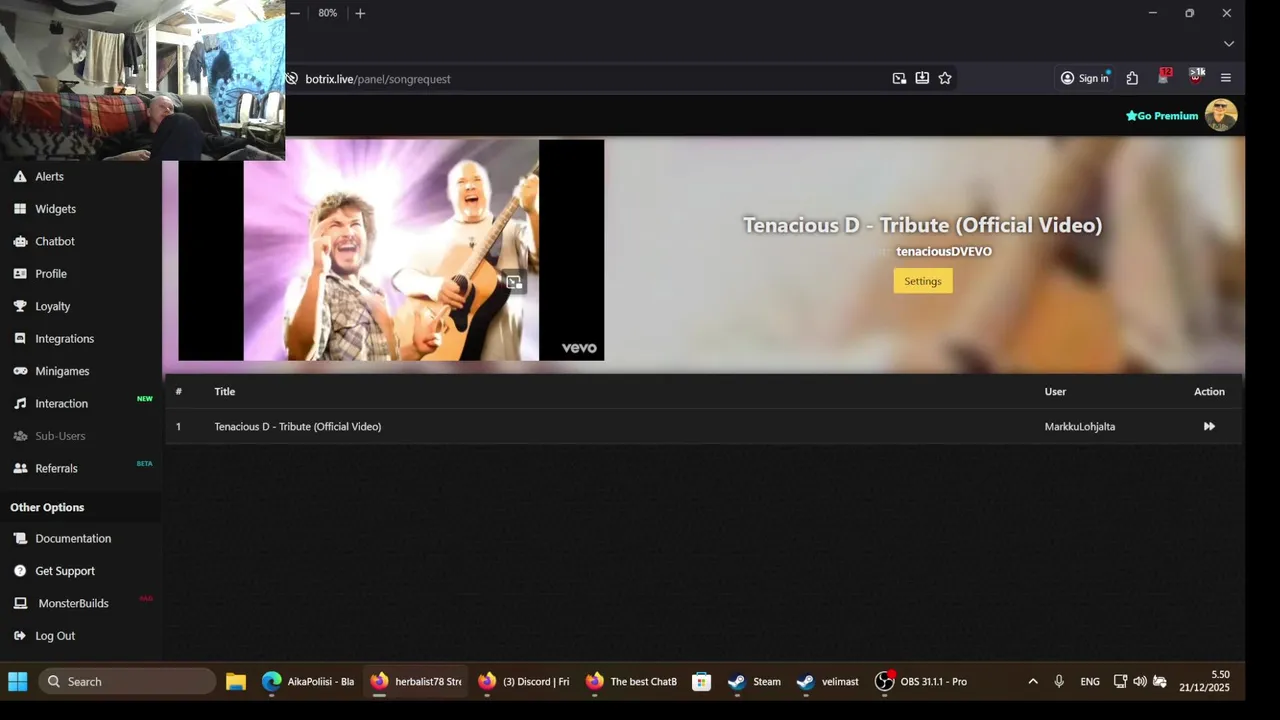The height and width of the screenshot is (720, 1280).
Task: Click the 80% zoom level indicator
Action: point(328,13)
